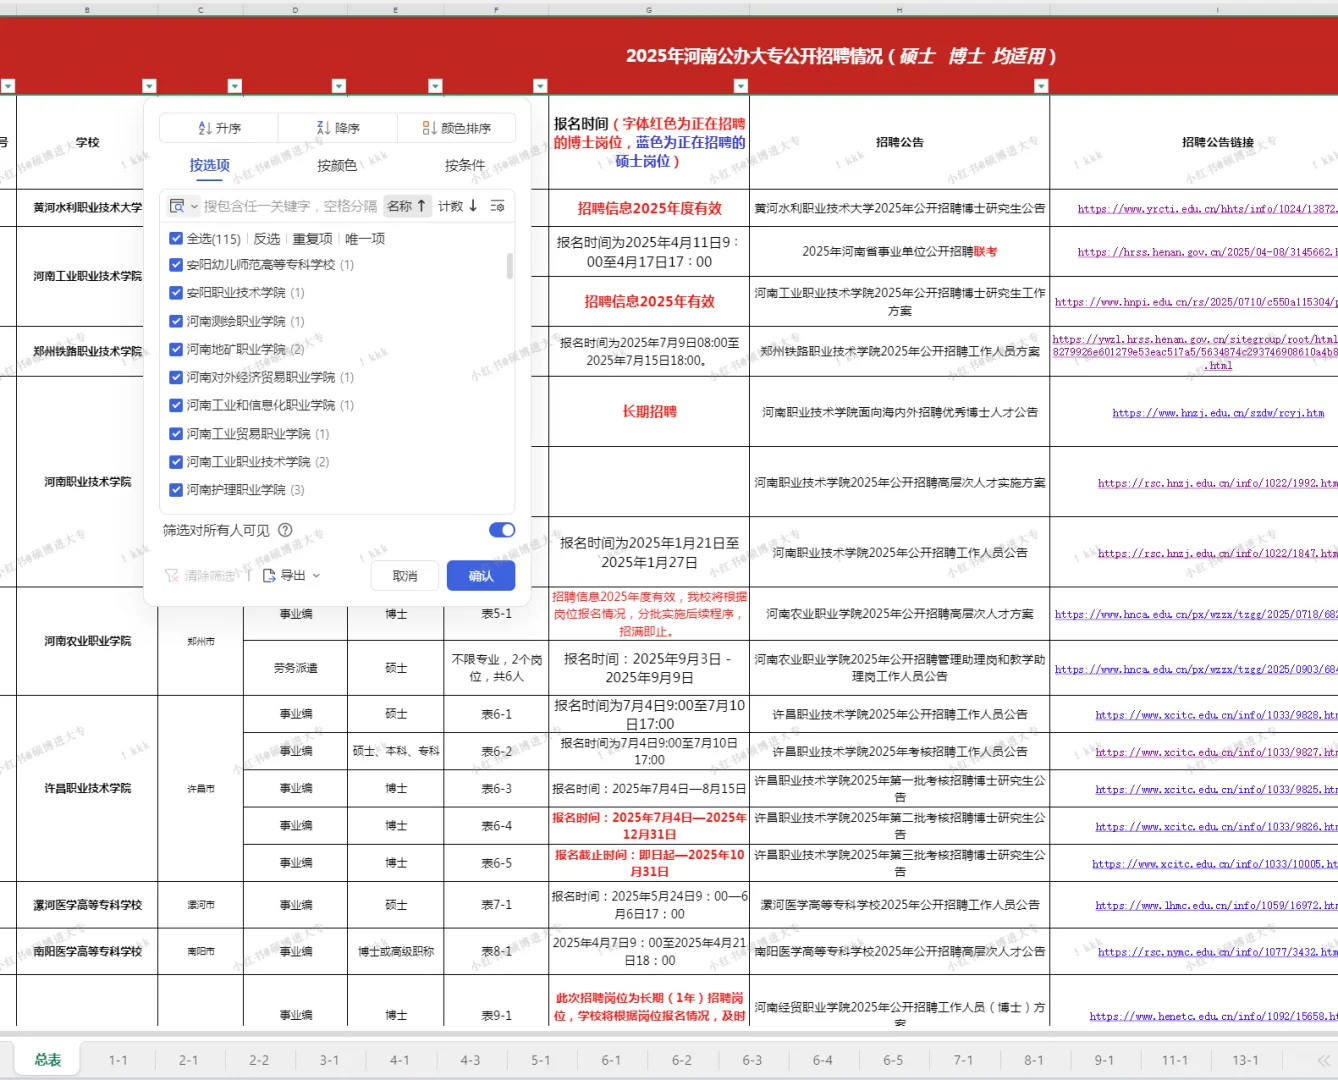Uncheck 河南测绘职业学院

(176, 321)
